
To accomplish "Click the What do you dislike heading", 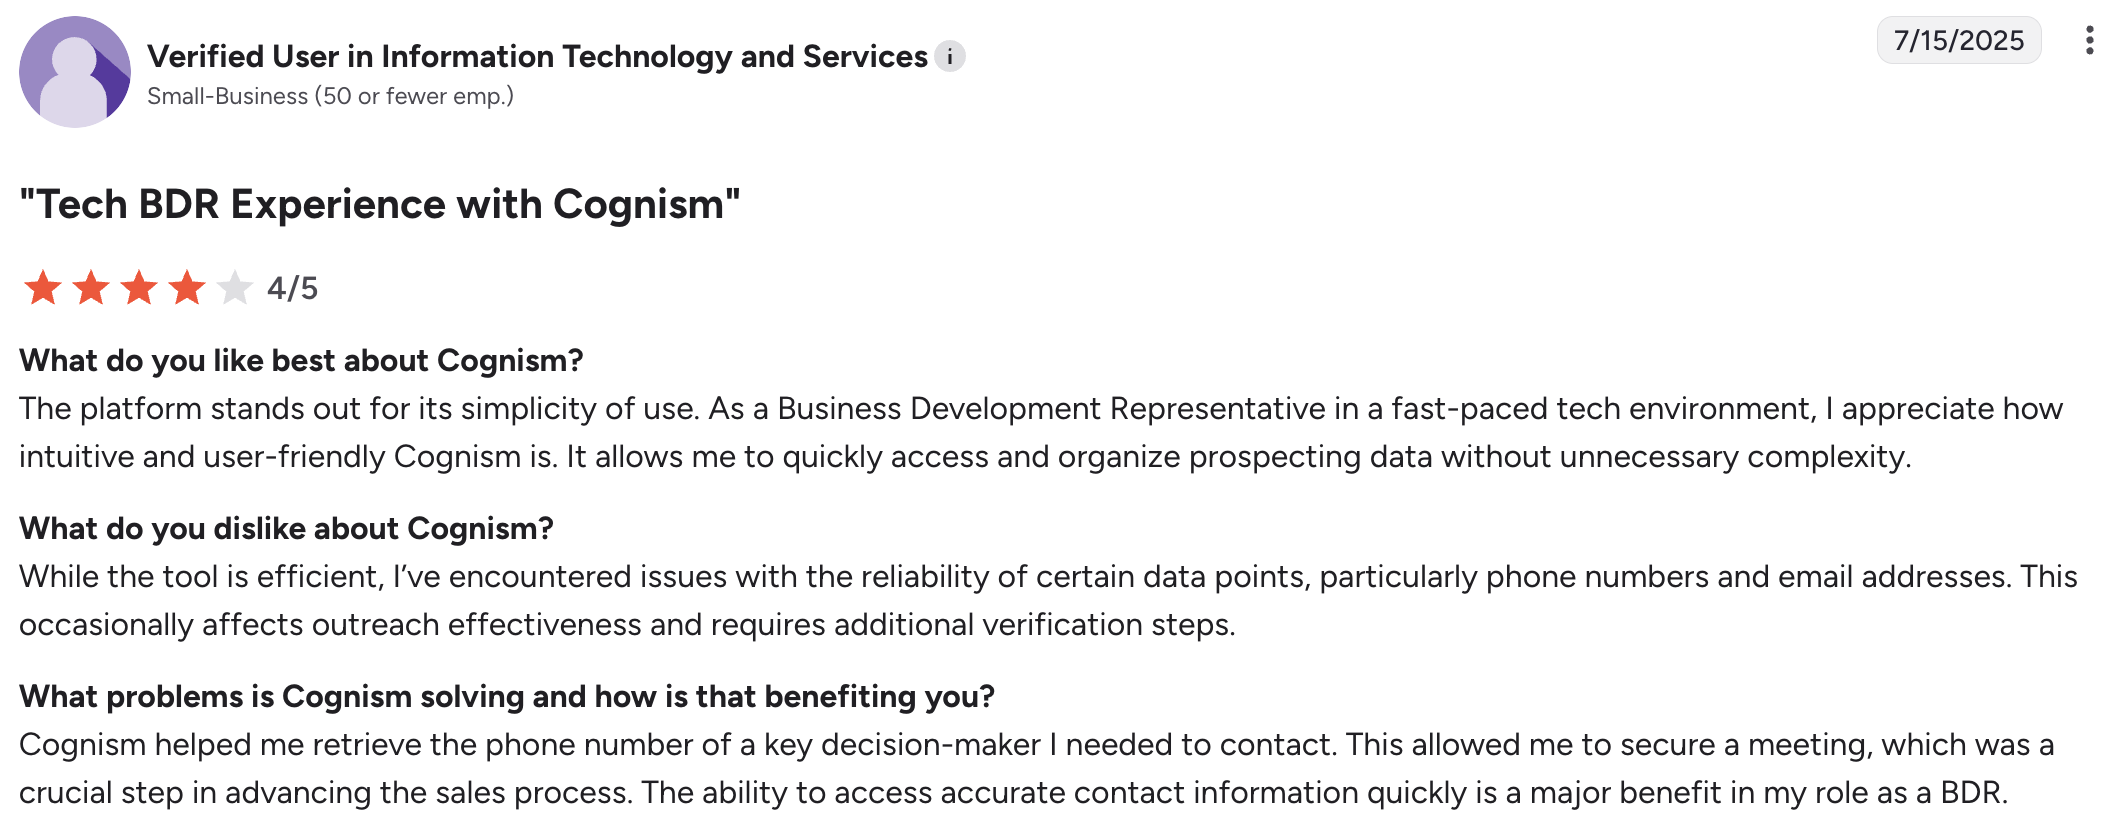I will click(286, 528).
